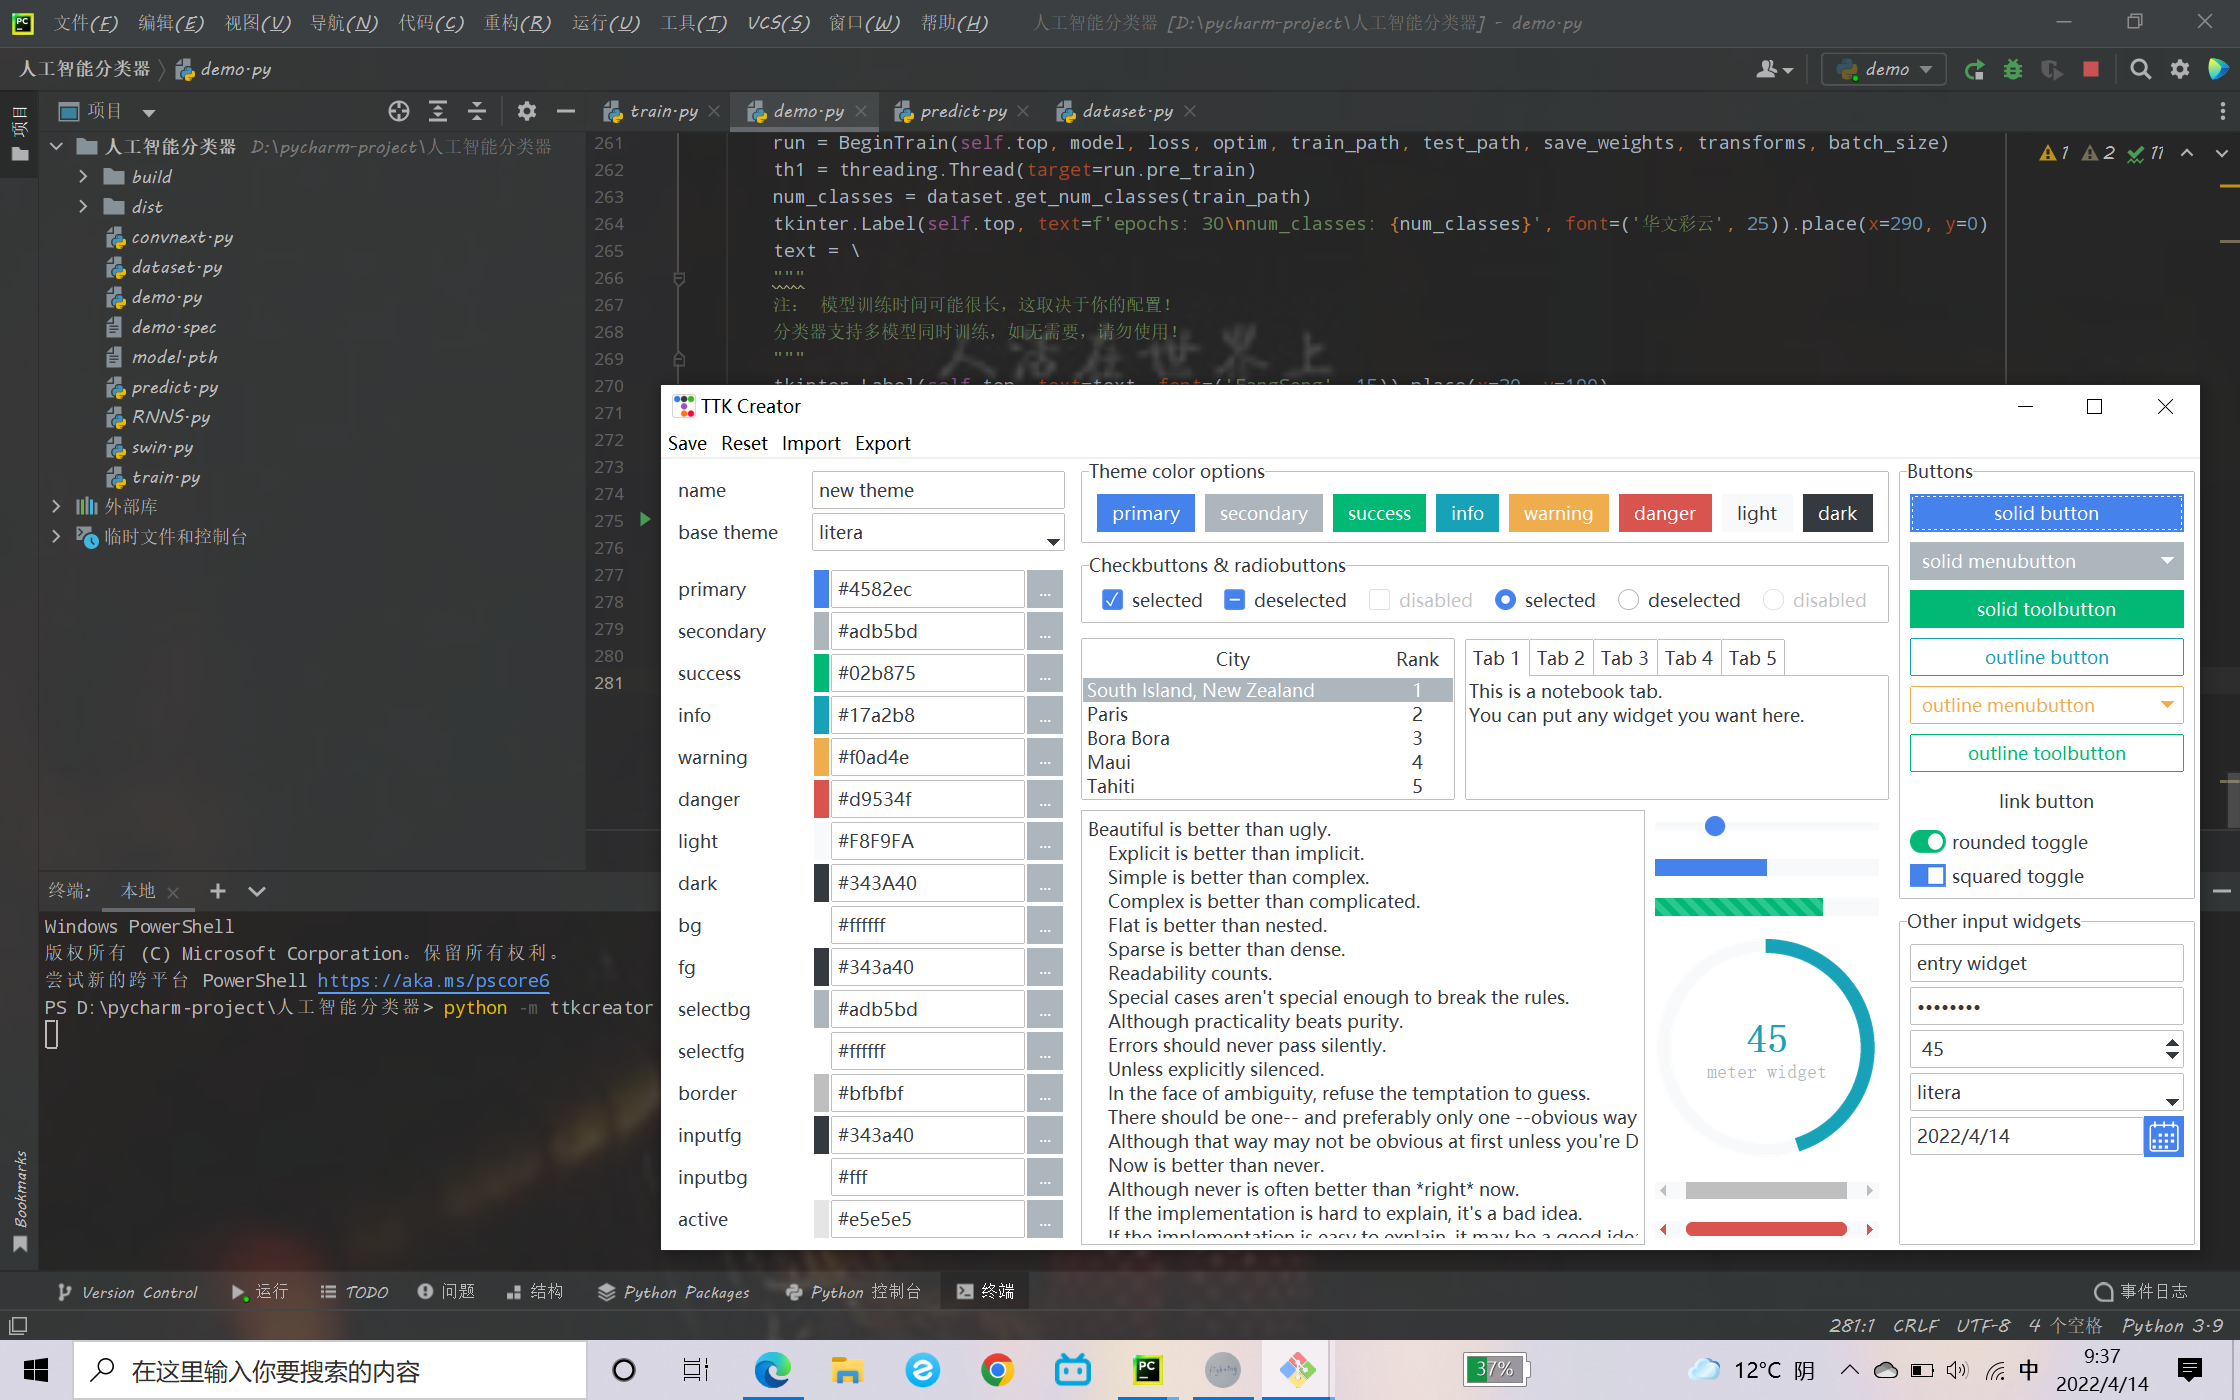Add a new terminal tab with plus icon

tap(217, 891)
